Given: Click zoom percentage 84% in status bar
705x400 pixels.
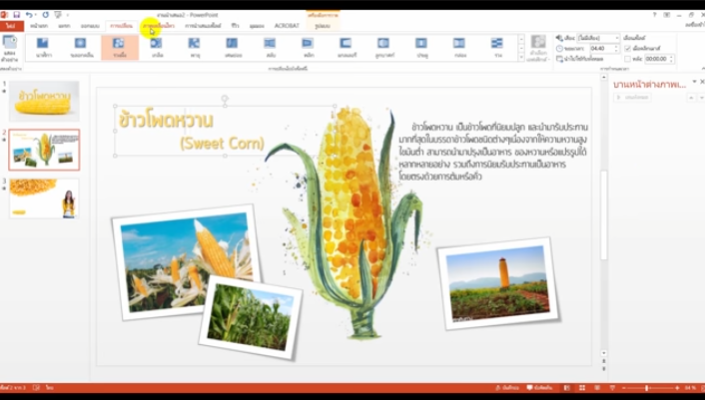Looking at the screenshot, I should pos(691,388).
